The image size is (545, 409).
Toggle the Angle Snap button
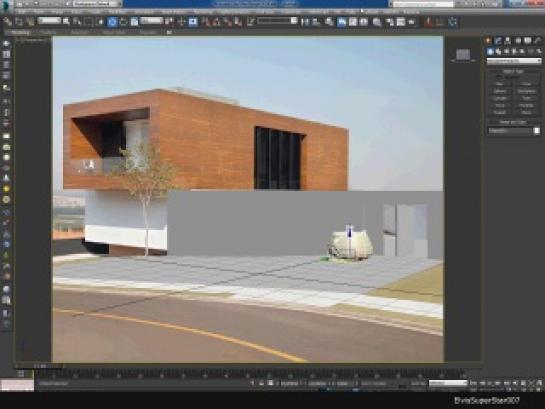point(217,22)
